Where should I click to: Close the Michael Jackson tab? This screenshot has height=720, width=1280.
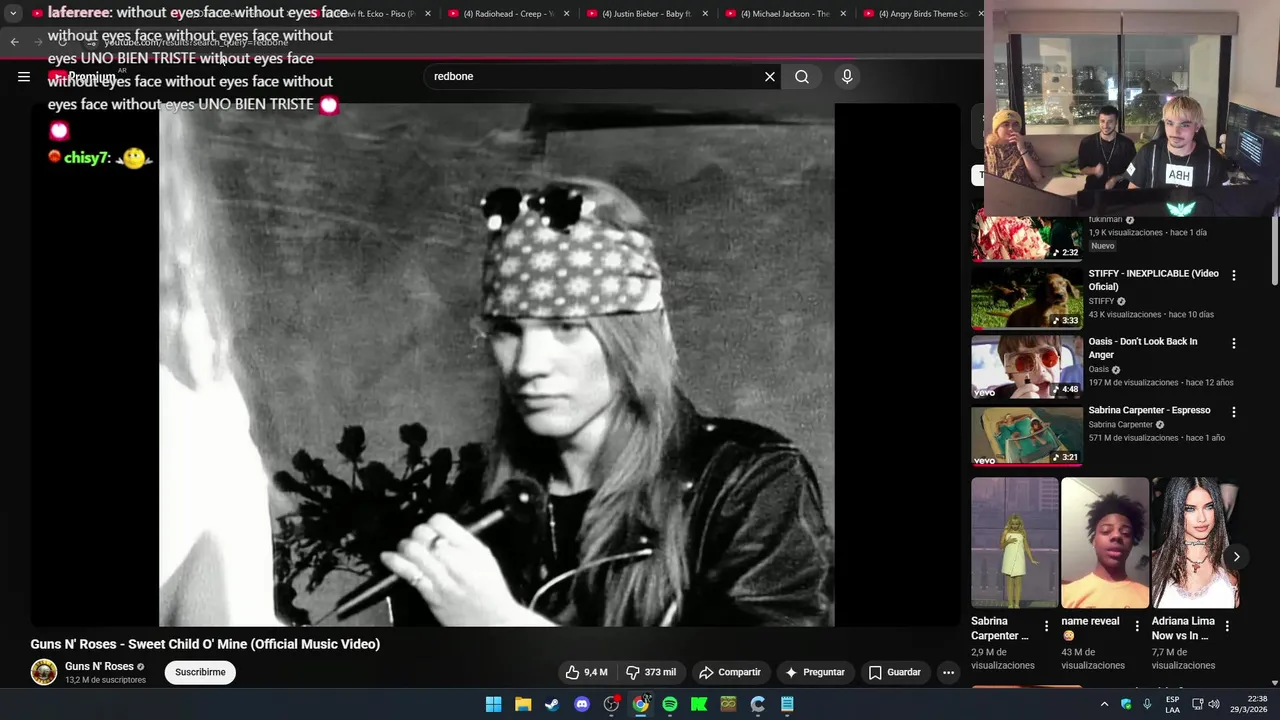pyautogui.click(x=843, y=14)
